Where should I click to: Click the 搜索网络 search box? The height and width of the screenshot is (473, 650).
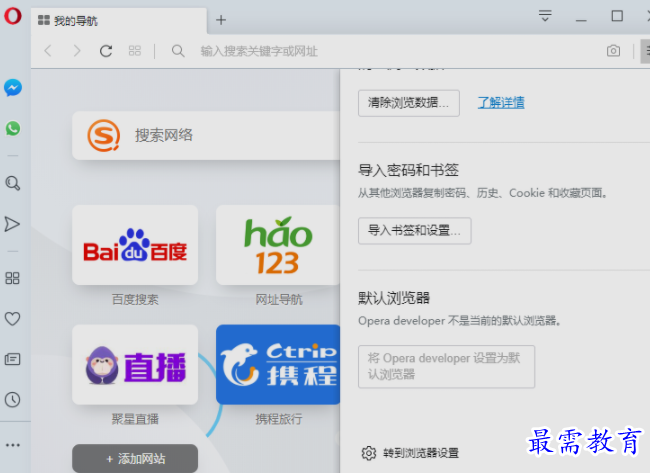[x=206, y=136]
